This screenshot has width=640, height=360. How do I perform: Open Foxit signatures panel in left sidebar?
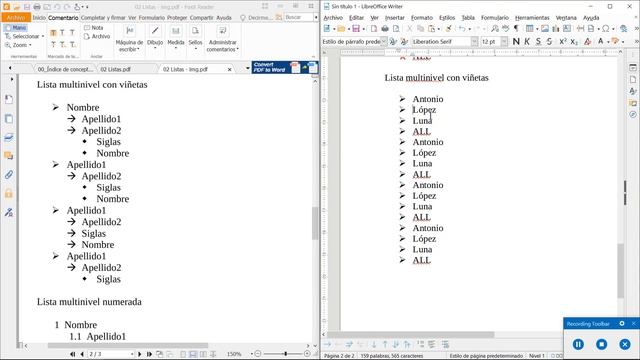(9, 212)
